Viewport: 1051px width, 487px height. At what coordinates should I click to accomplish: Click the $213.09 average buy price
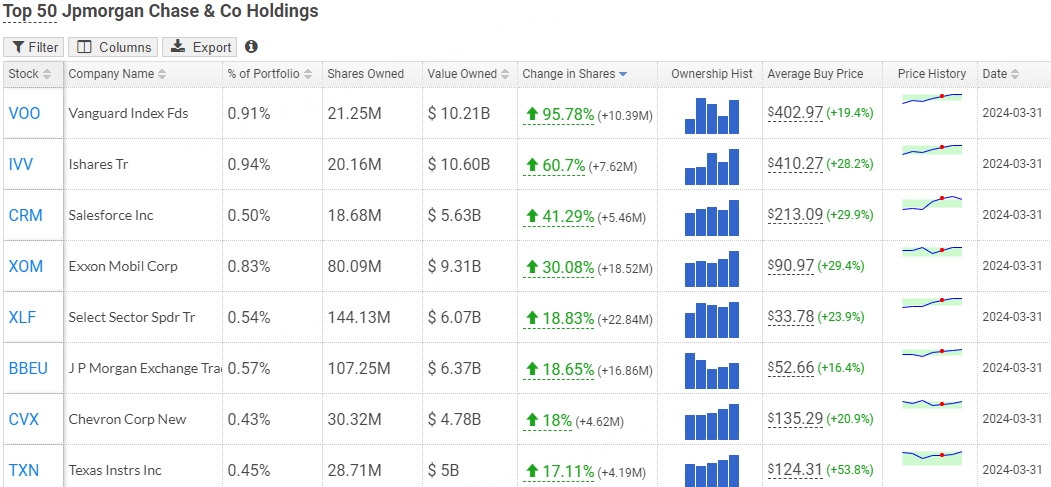795,215
